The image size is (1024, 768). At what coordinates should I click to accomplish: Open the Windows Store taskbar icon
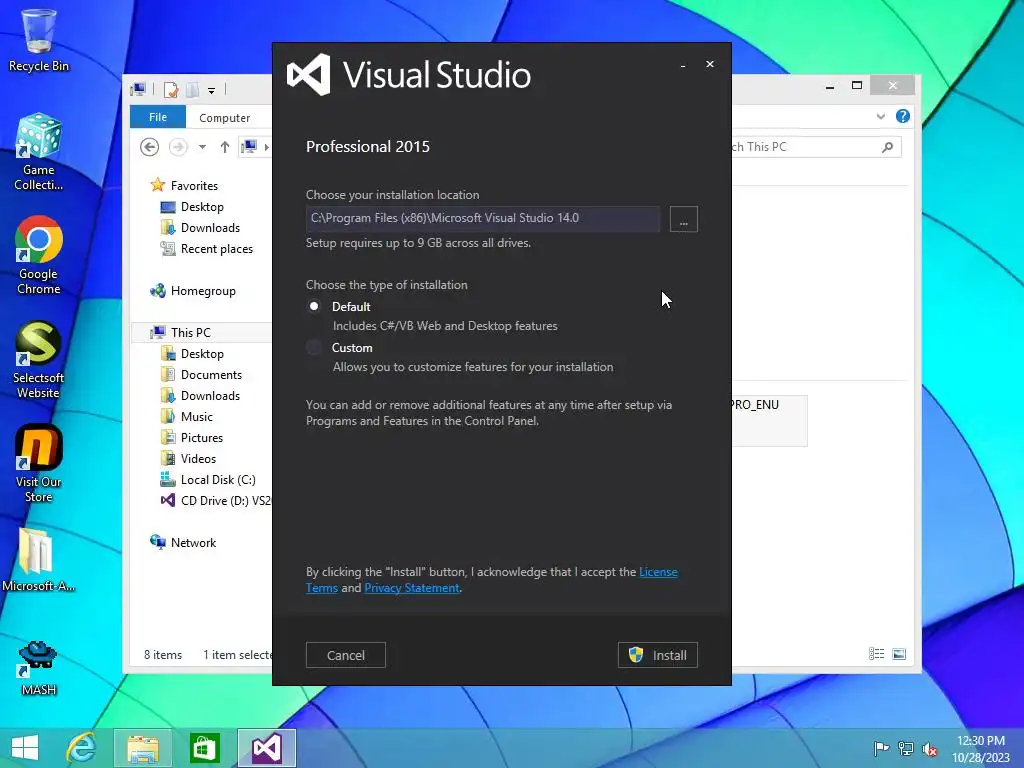pos(204,748)
